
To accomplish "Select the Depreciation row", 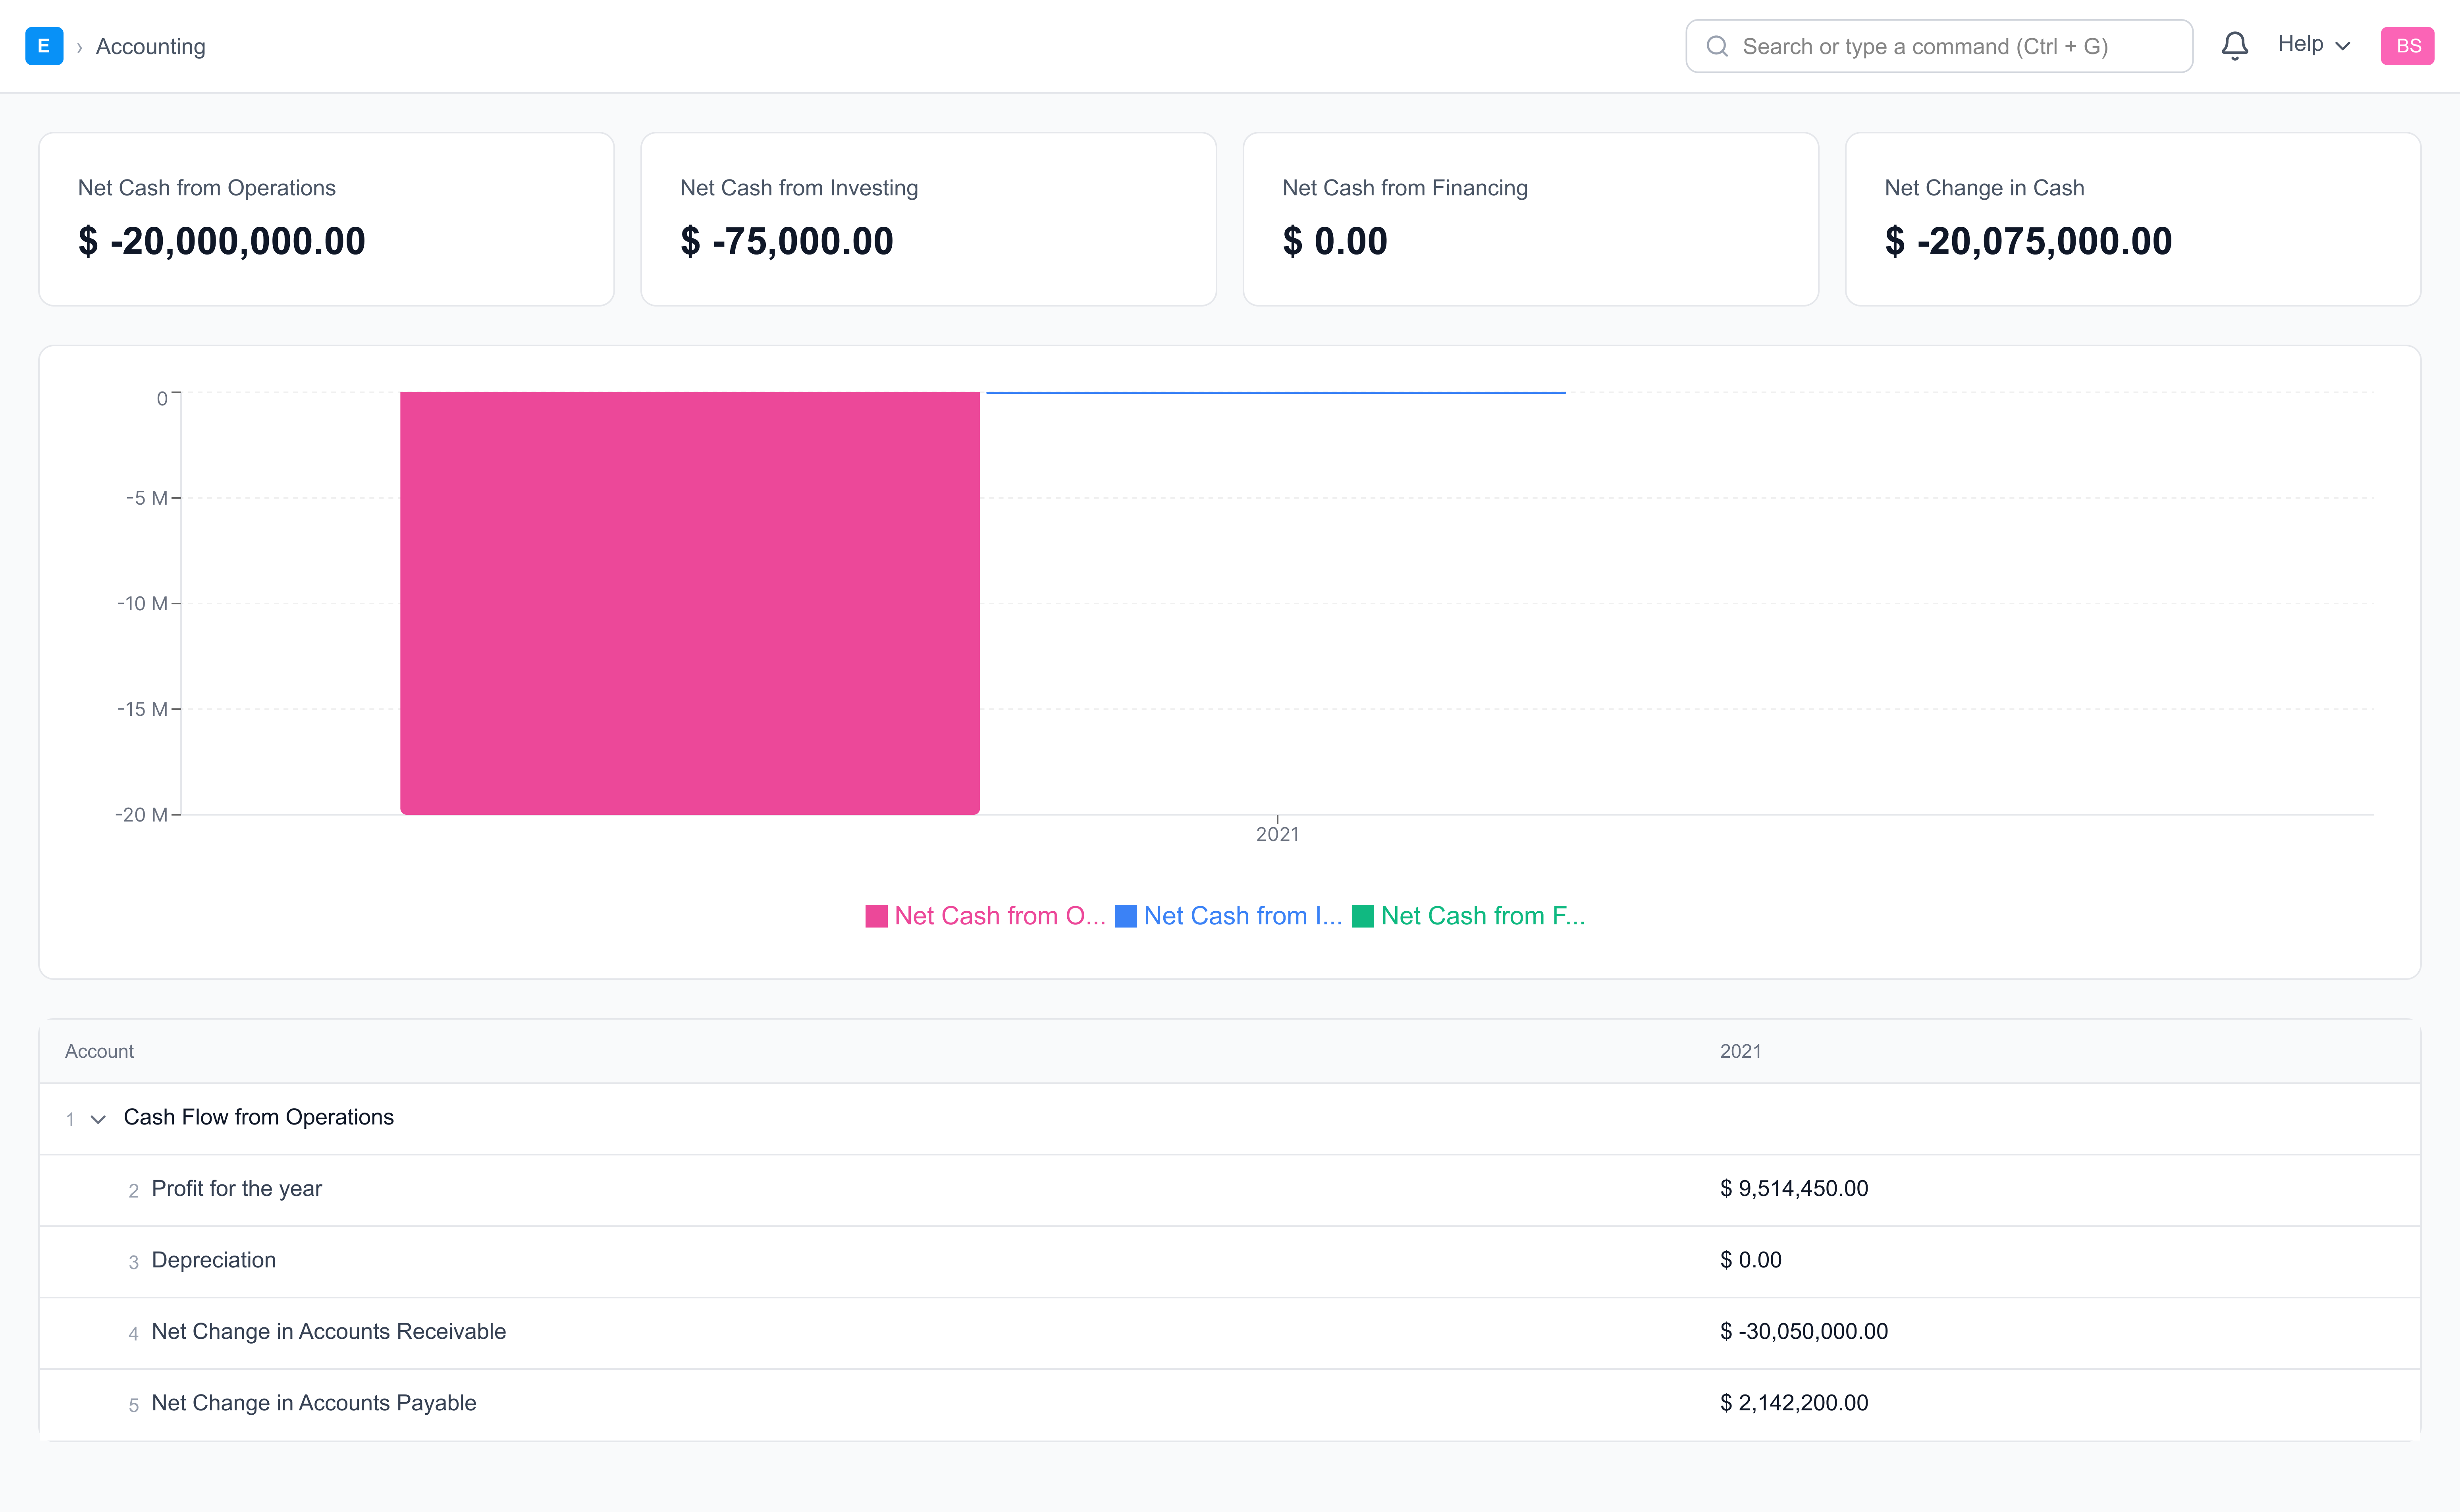I will coord(213,1260).
